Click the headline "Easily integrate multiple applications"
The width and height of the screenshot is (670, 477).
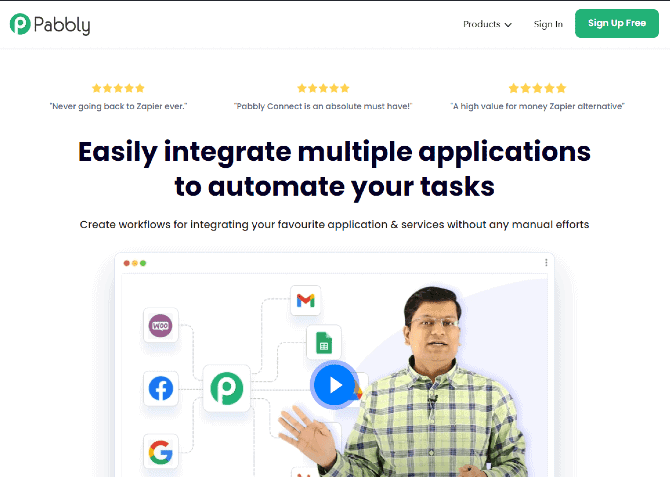click(x=334, y=152)
